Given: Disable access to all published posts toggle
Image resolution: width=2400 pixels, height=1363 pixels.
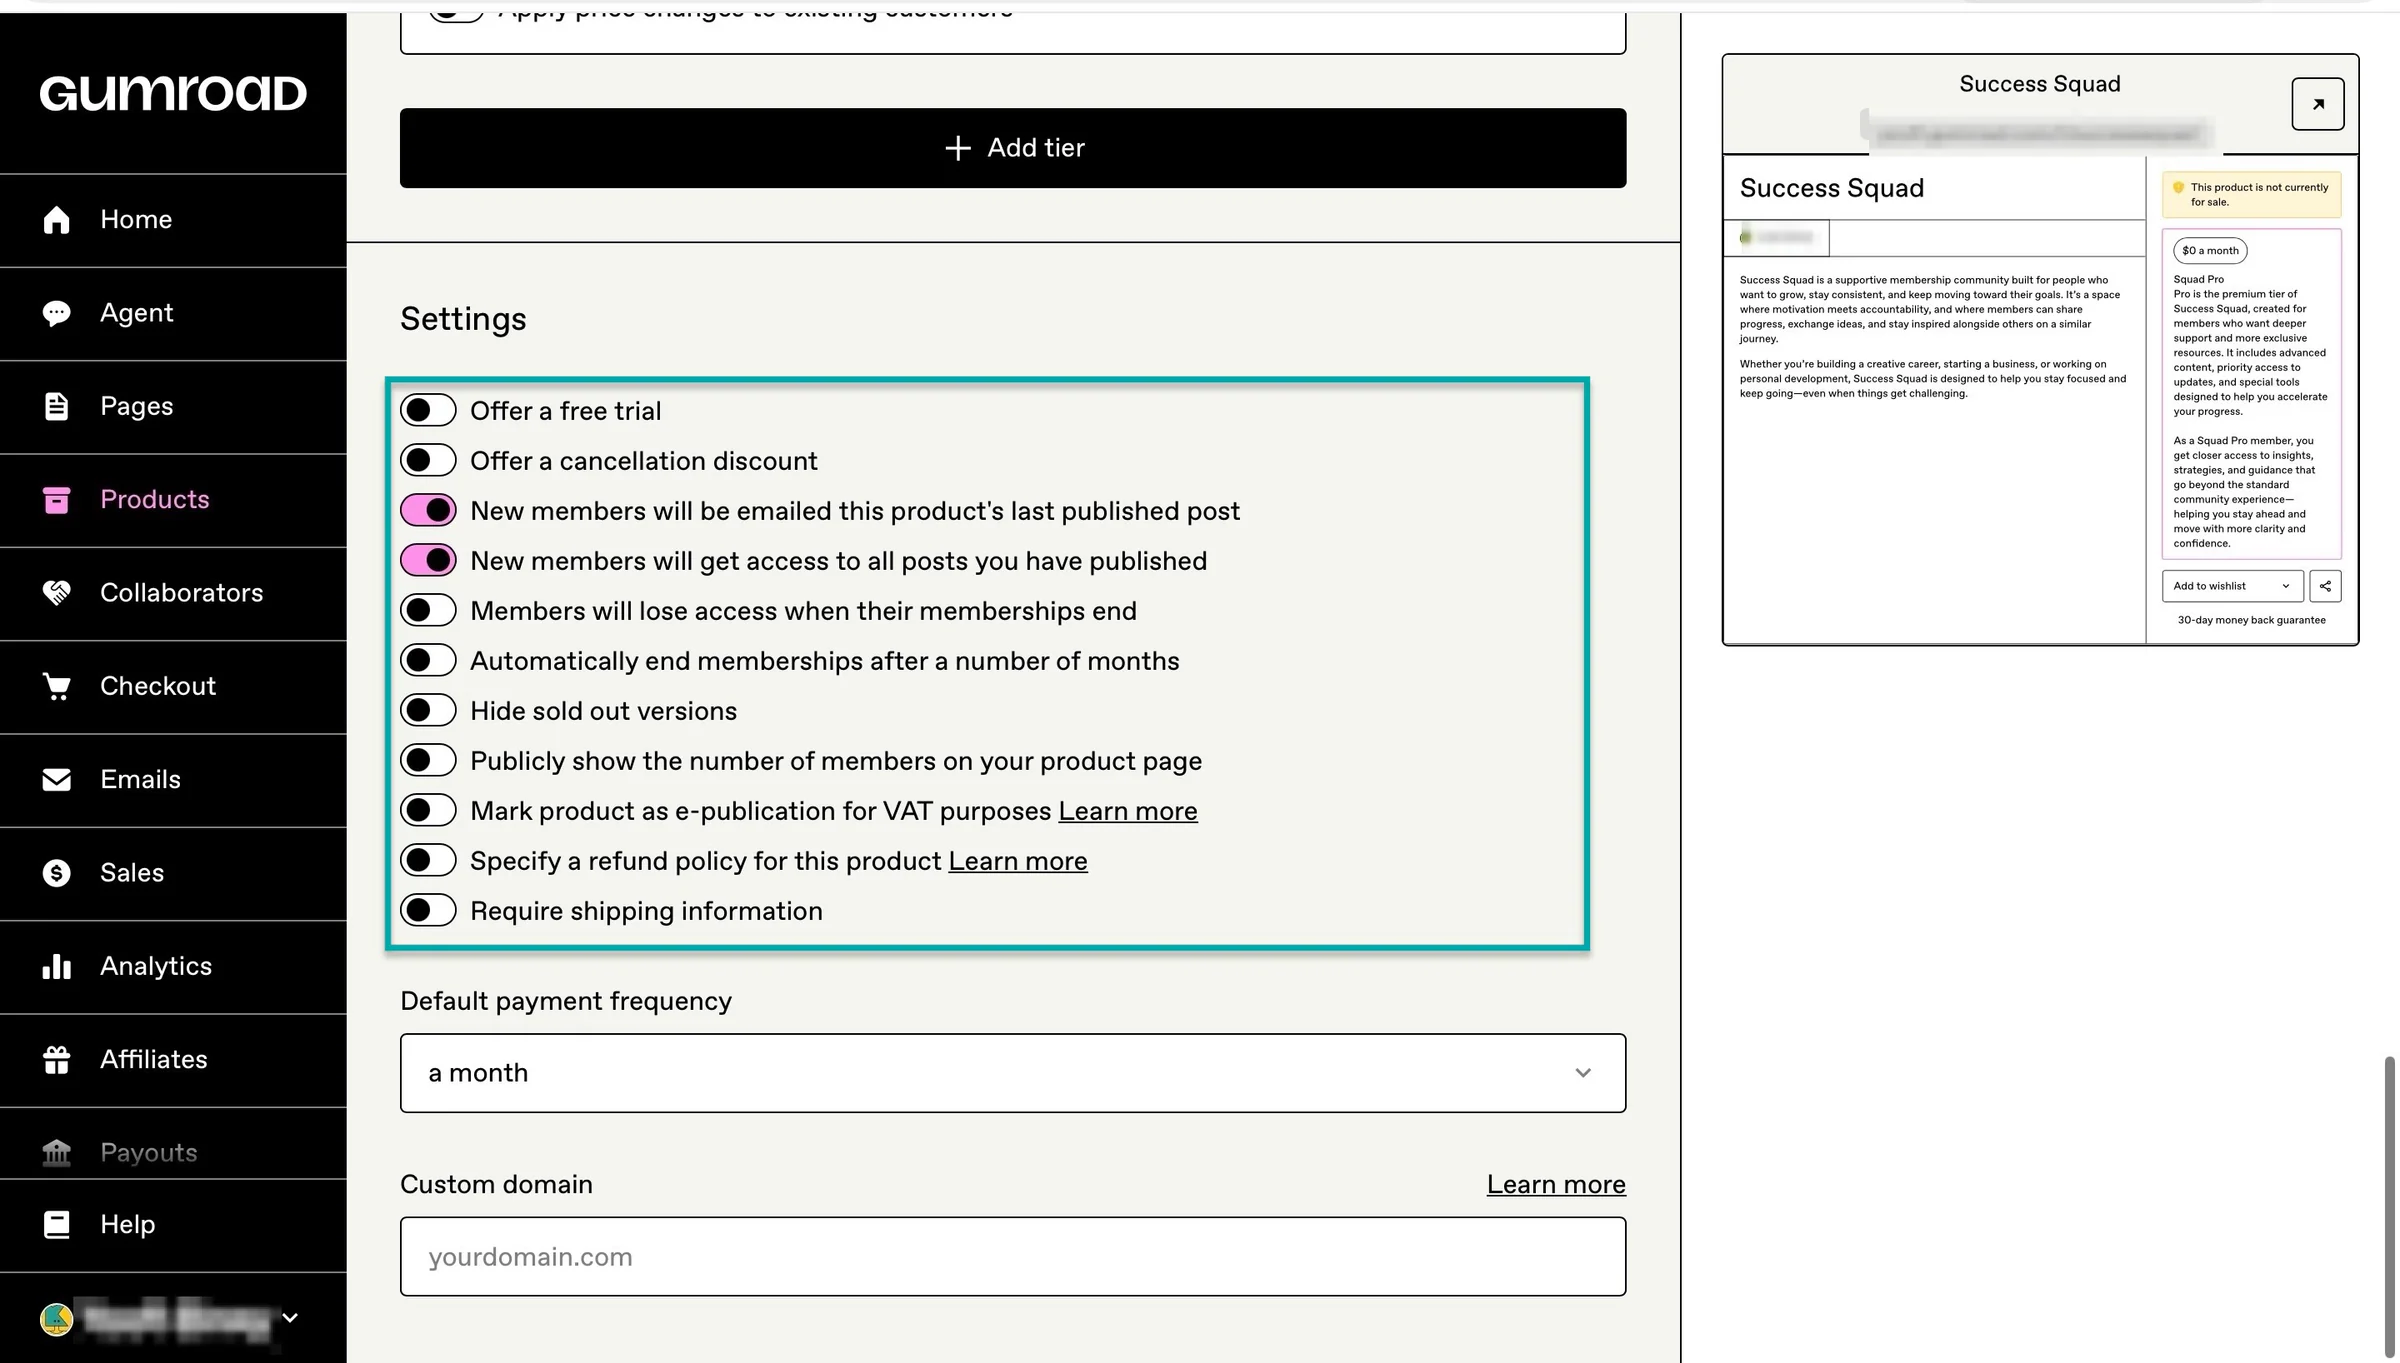Looking at the screenshot, I should click(428, 560).
